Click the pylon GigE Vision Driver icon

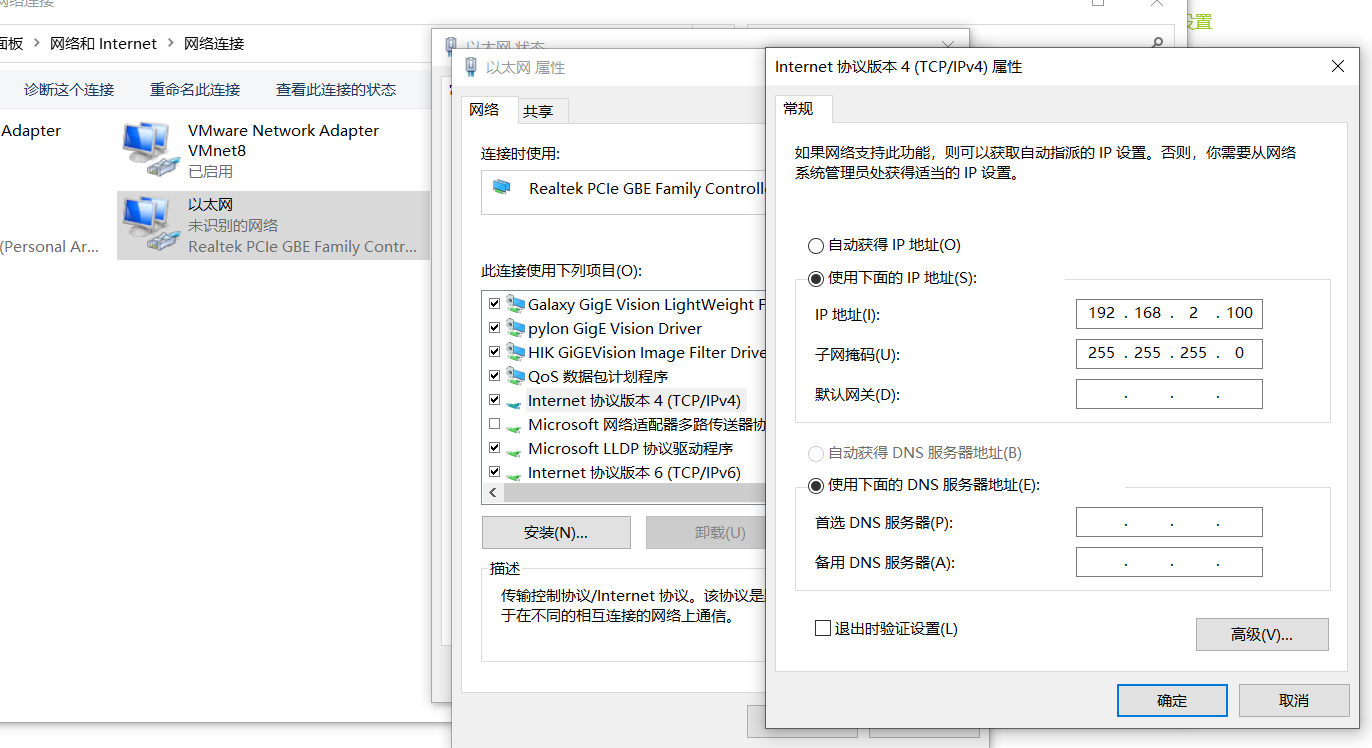coord(515,328)
